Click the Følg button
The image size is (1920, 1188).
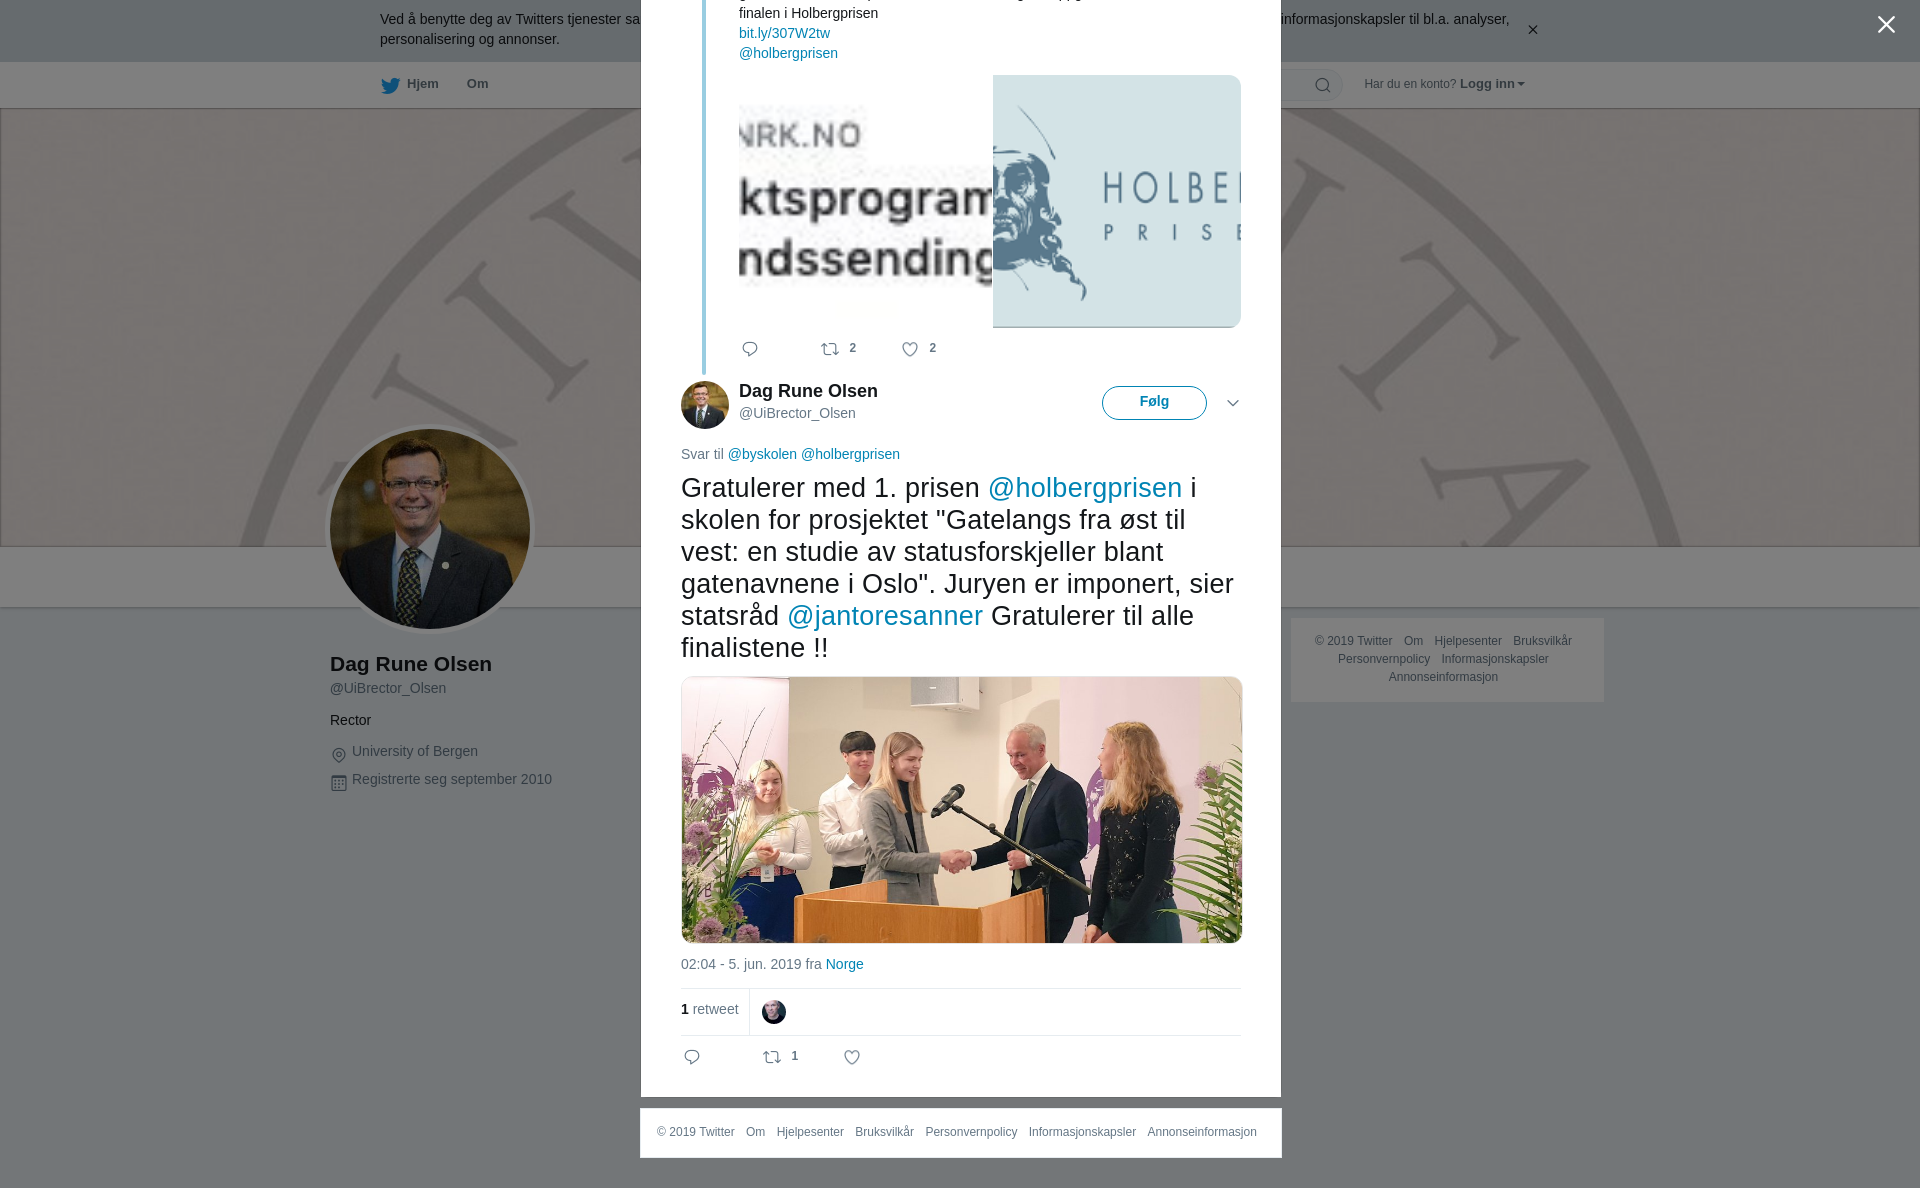pos(1154,403)
